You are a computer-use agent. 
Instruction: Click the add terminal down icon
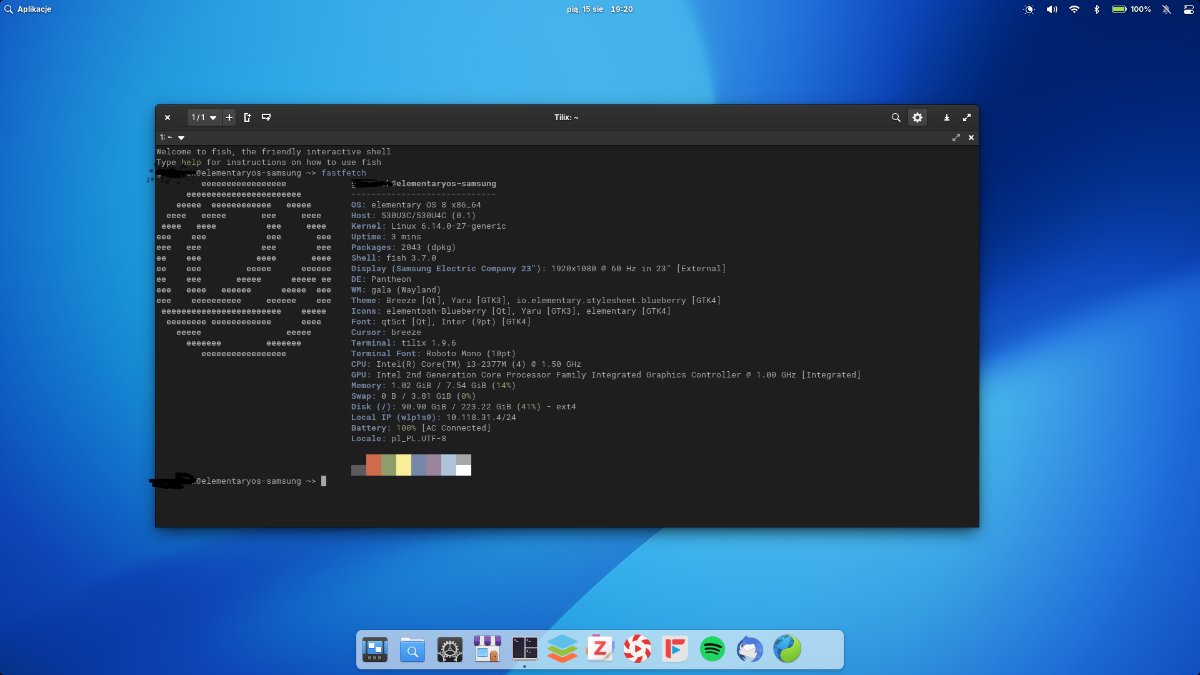(266, 117)
